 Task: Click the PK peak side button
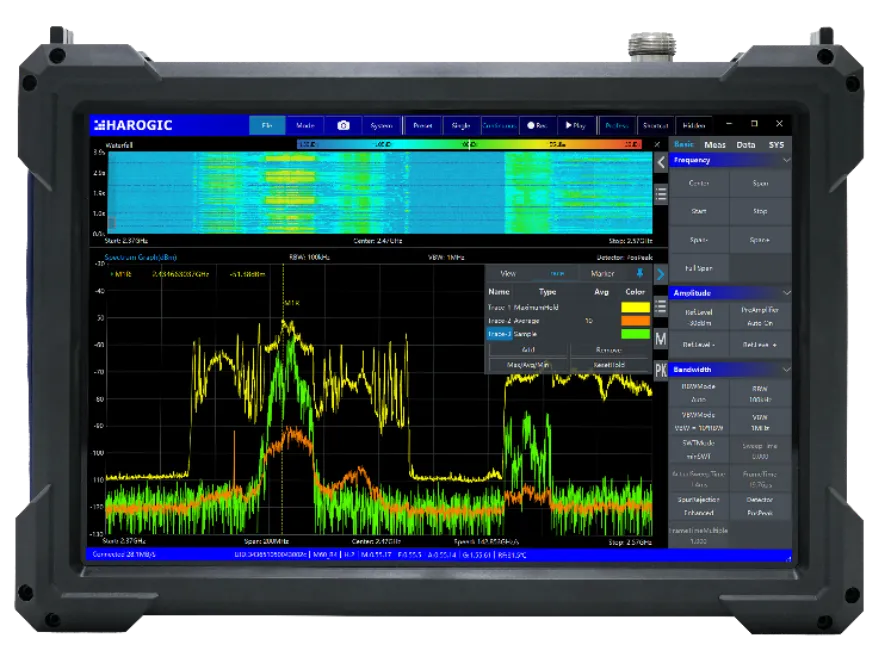[x=660, y=371]
